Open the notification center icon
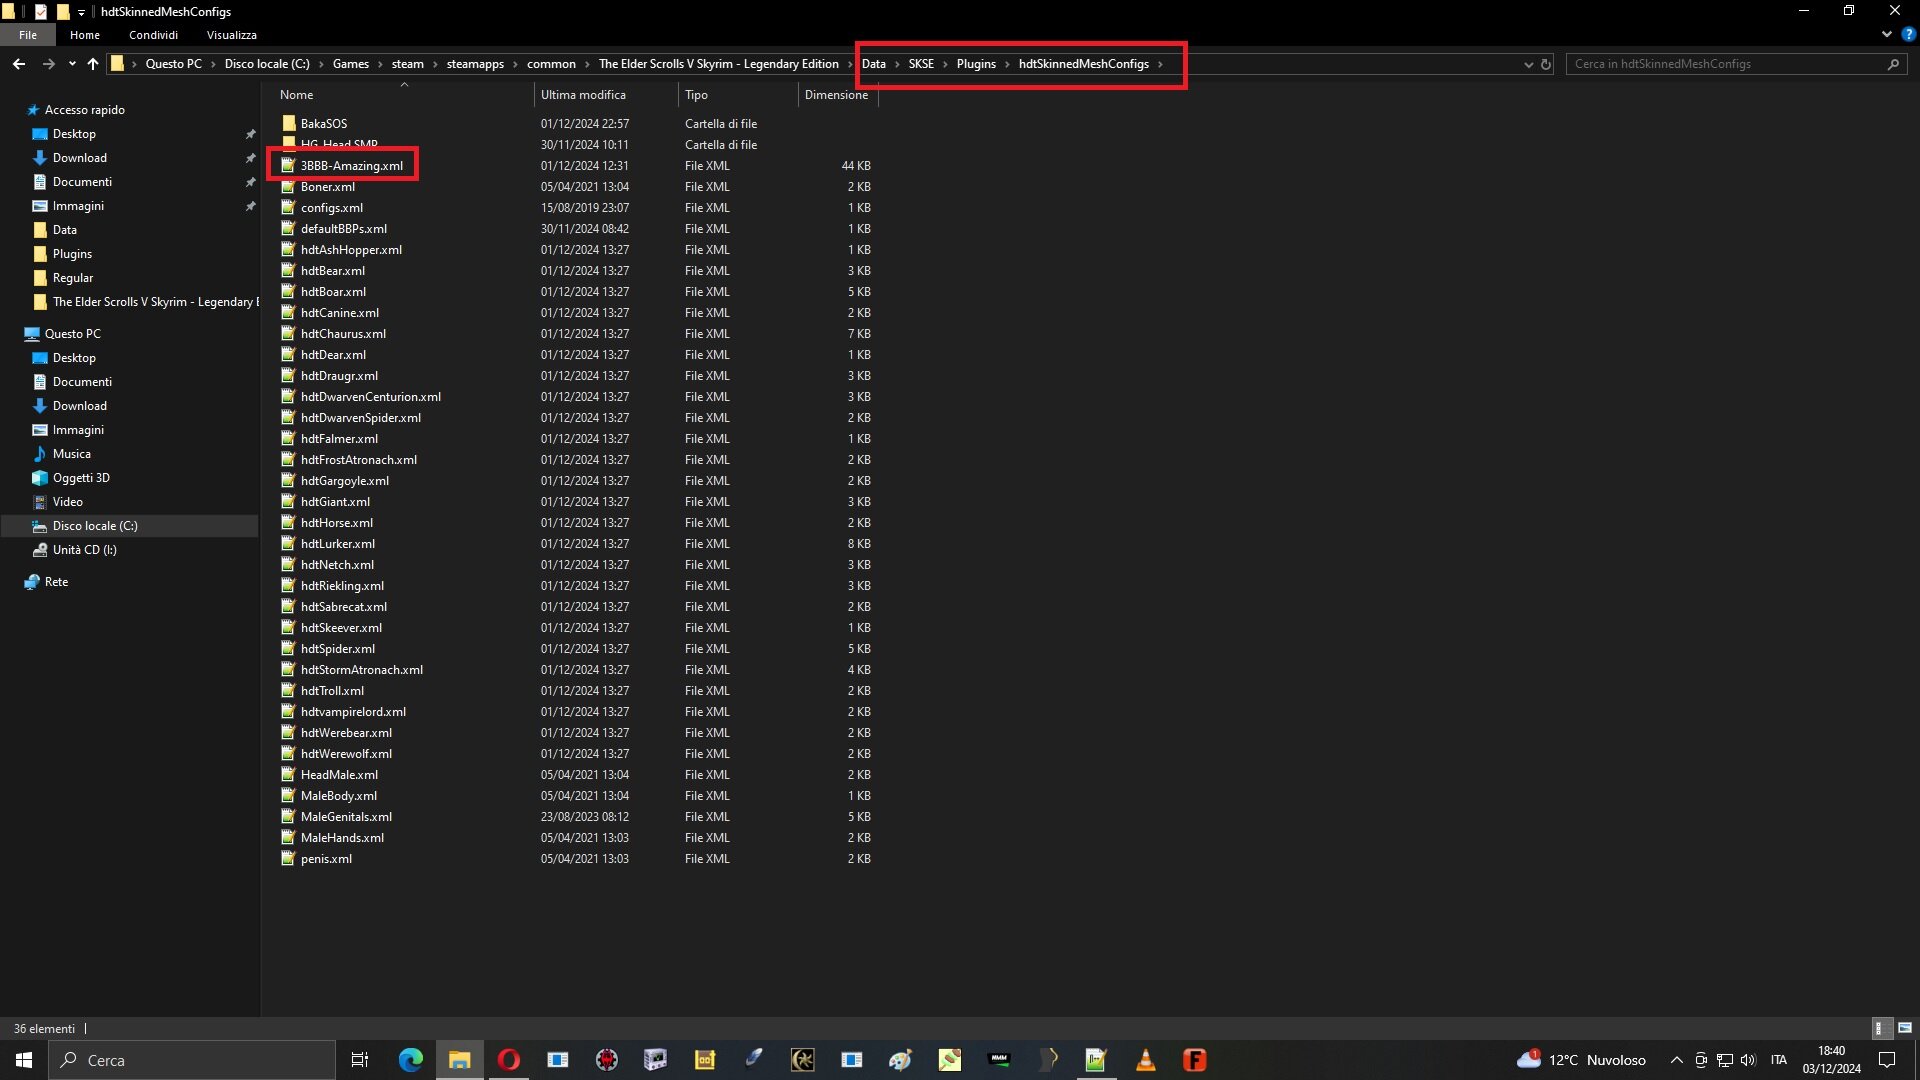 point(1887,1060)
